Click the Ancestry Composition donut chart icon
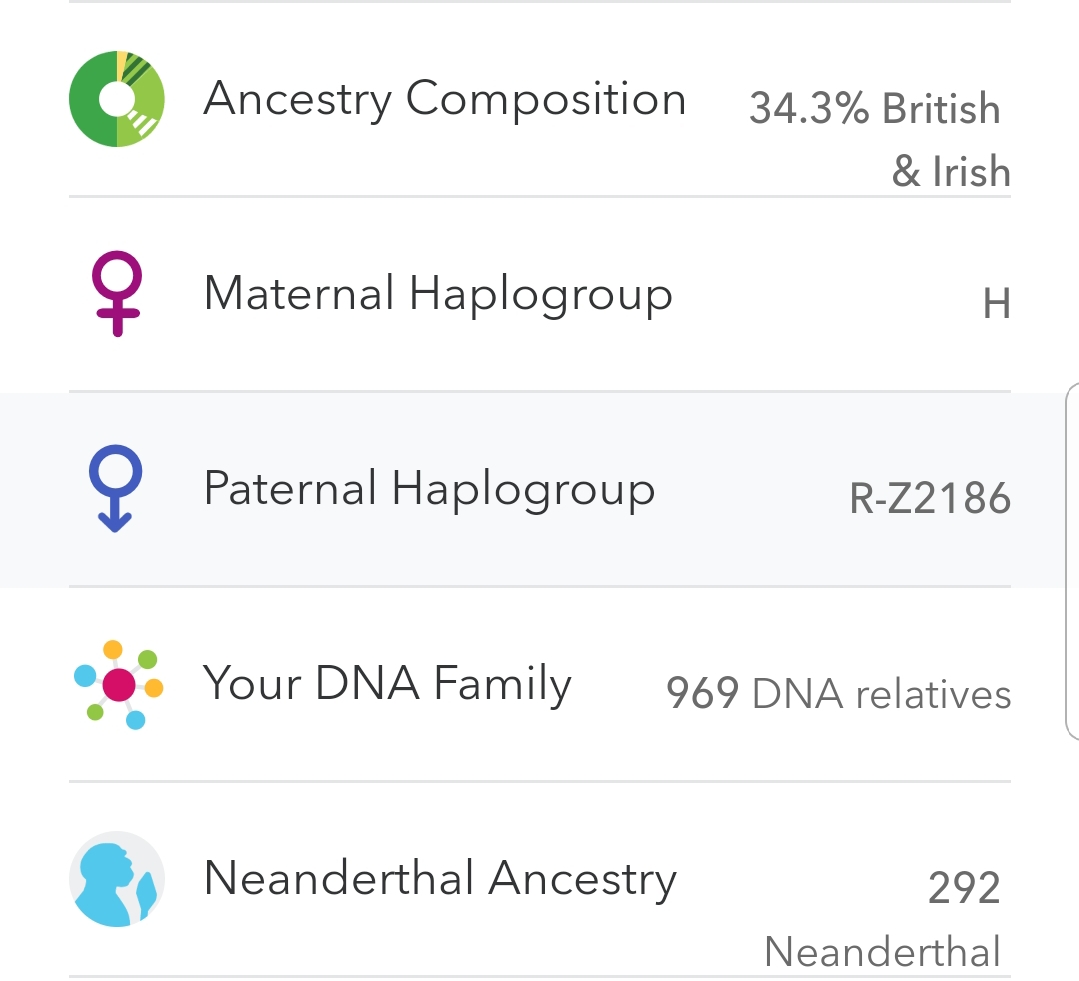This screenshot has width=1079, height=981. [117, 98]
